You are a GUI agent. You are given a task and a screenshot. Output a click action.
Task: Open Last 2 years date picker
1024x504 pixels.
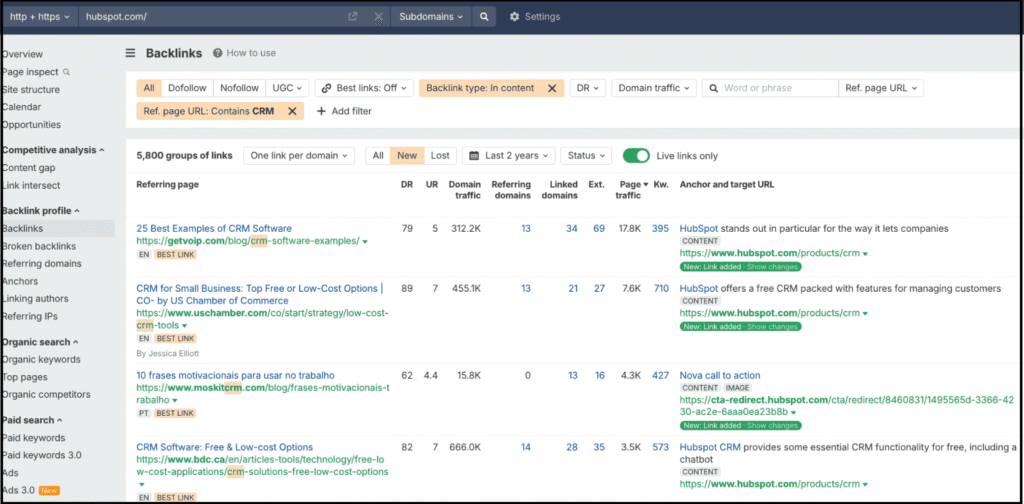[x=509, y=155]
